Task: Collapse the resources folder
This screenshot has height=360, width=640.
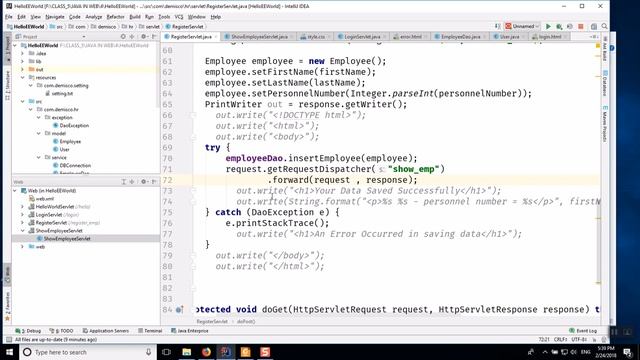Action: (x=23, y=78)
